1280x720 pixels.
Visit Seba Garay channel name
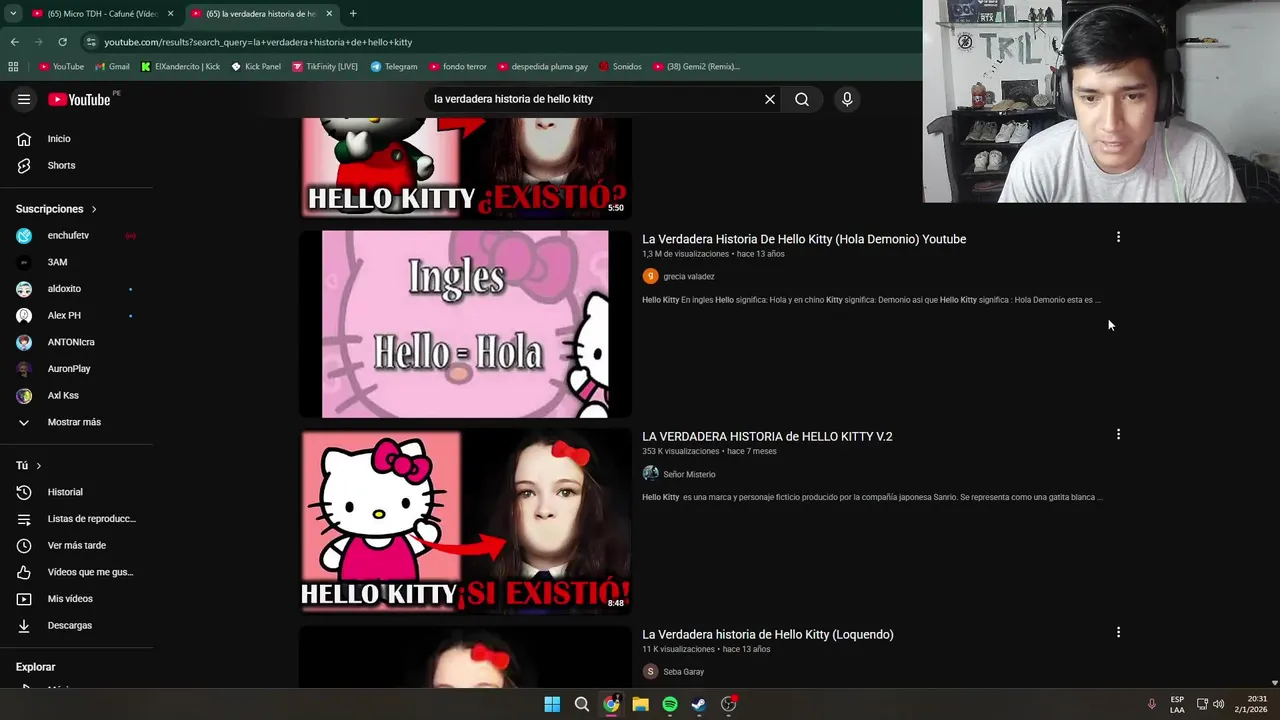coord(684,672)
